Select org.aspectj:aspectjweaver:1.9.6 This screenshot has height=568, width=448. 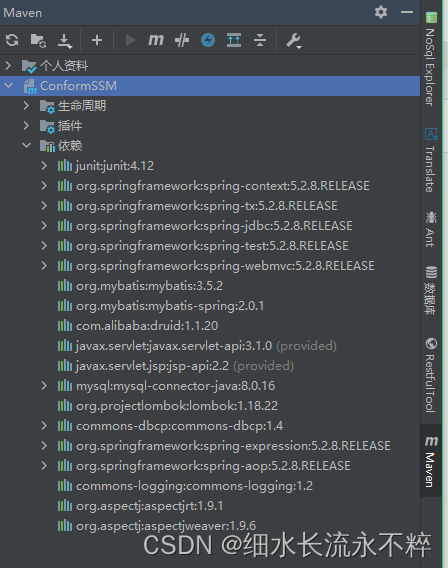166,526
